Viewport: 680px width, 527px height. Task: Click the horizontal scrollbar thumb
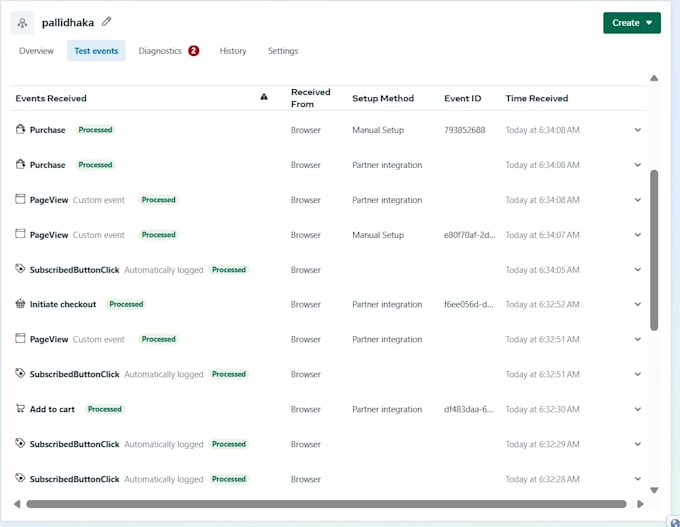tap(326, 504)
